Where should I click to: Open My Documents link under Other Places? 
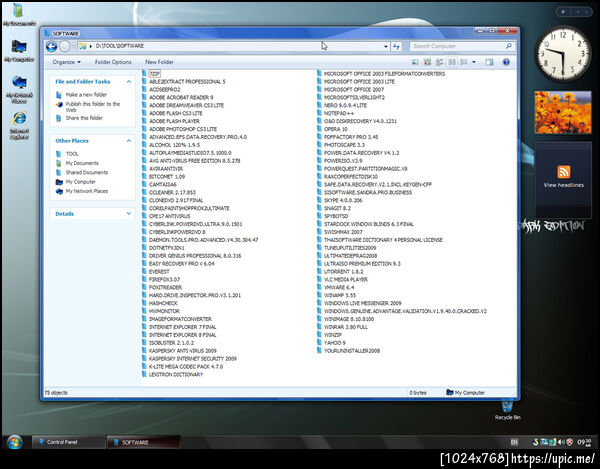[82, 163]
